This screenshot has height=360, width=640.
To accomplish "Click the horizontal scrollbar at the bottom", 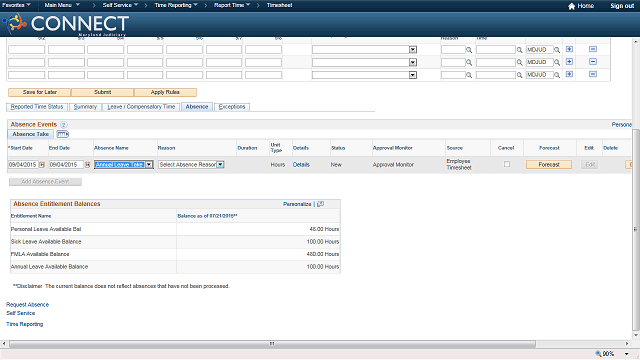I will [272, 344].
